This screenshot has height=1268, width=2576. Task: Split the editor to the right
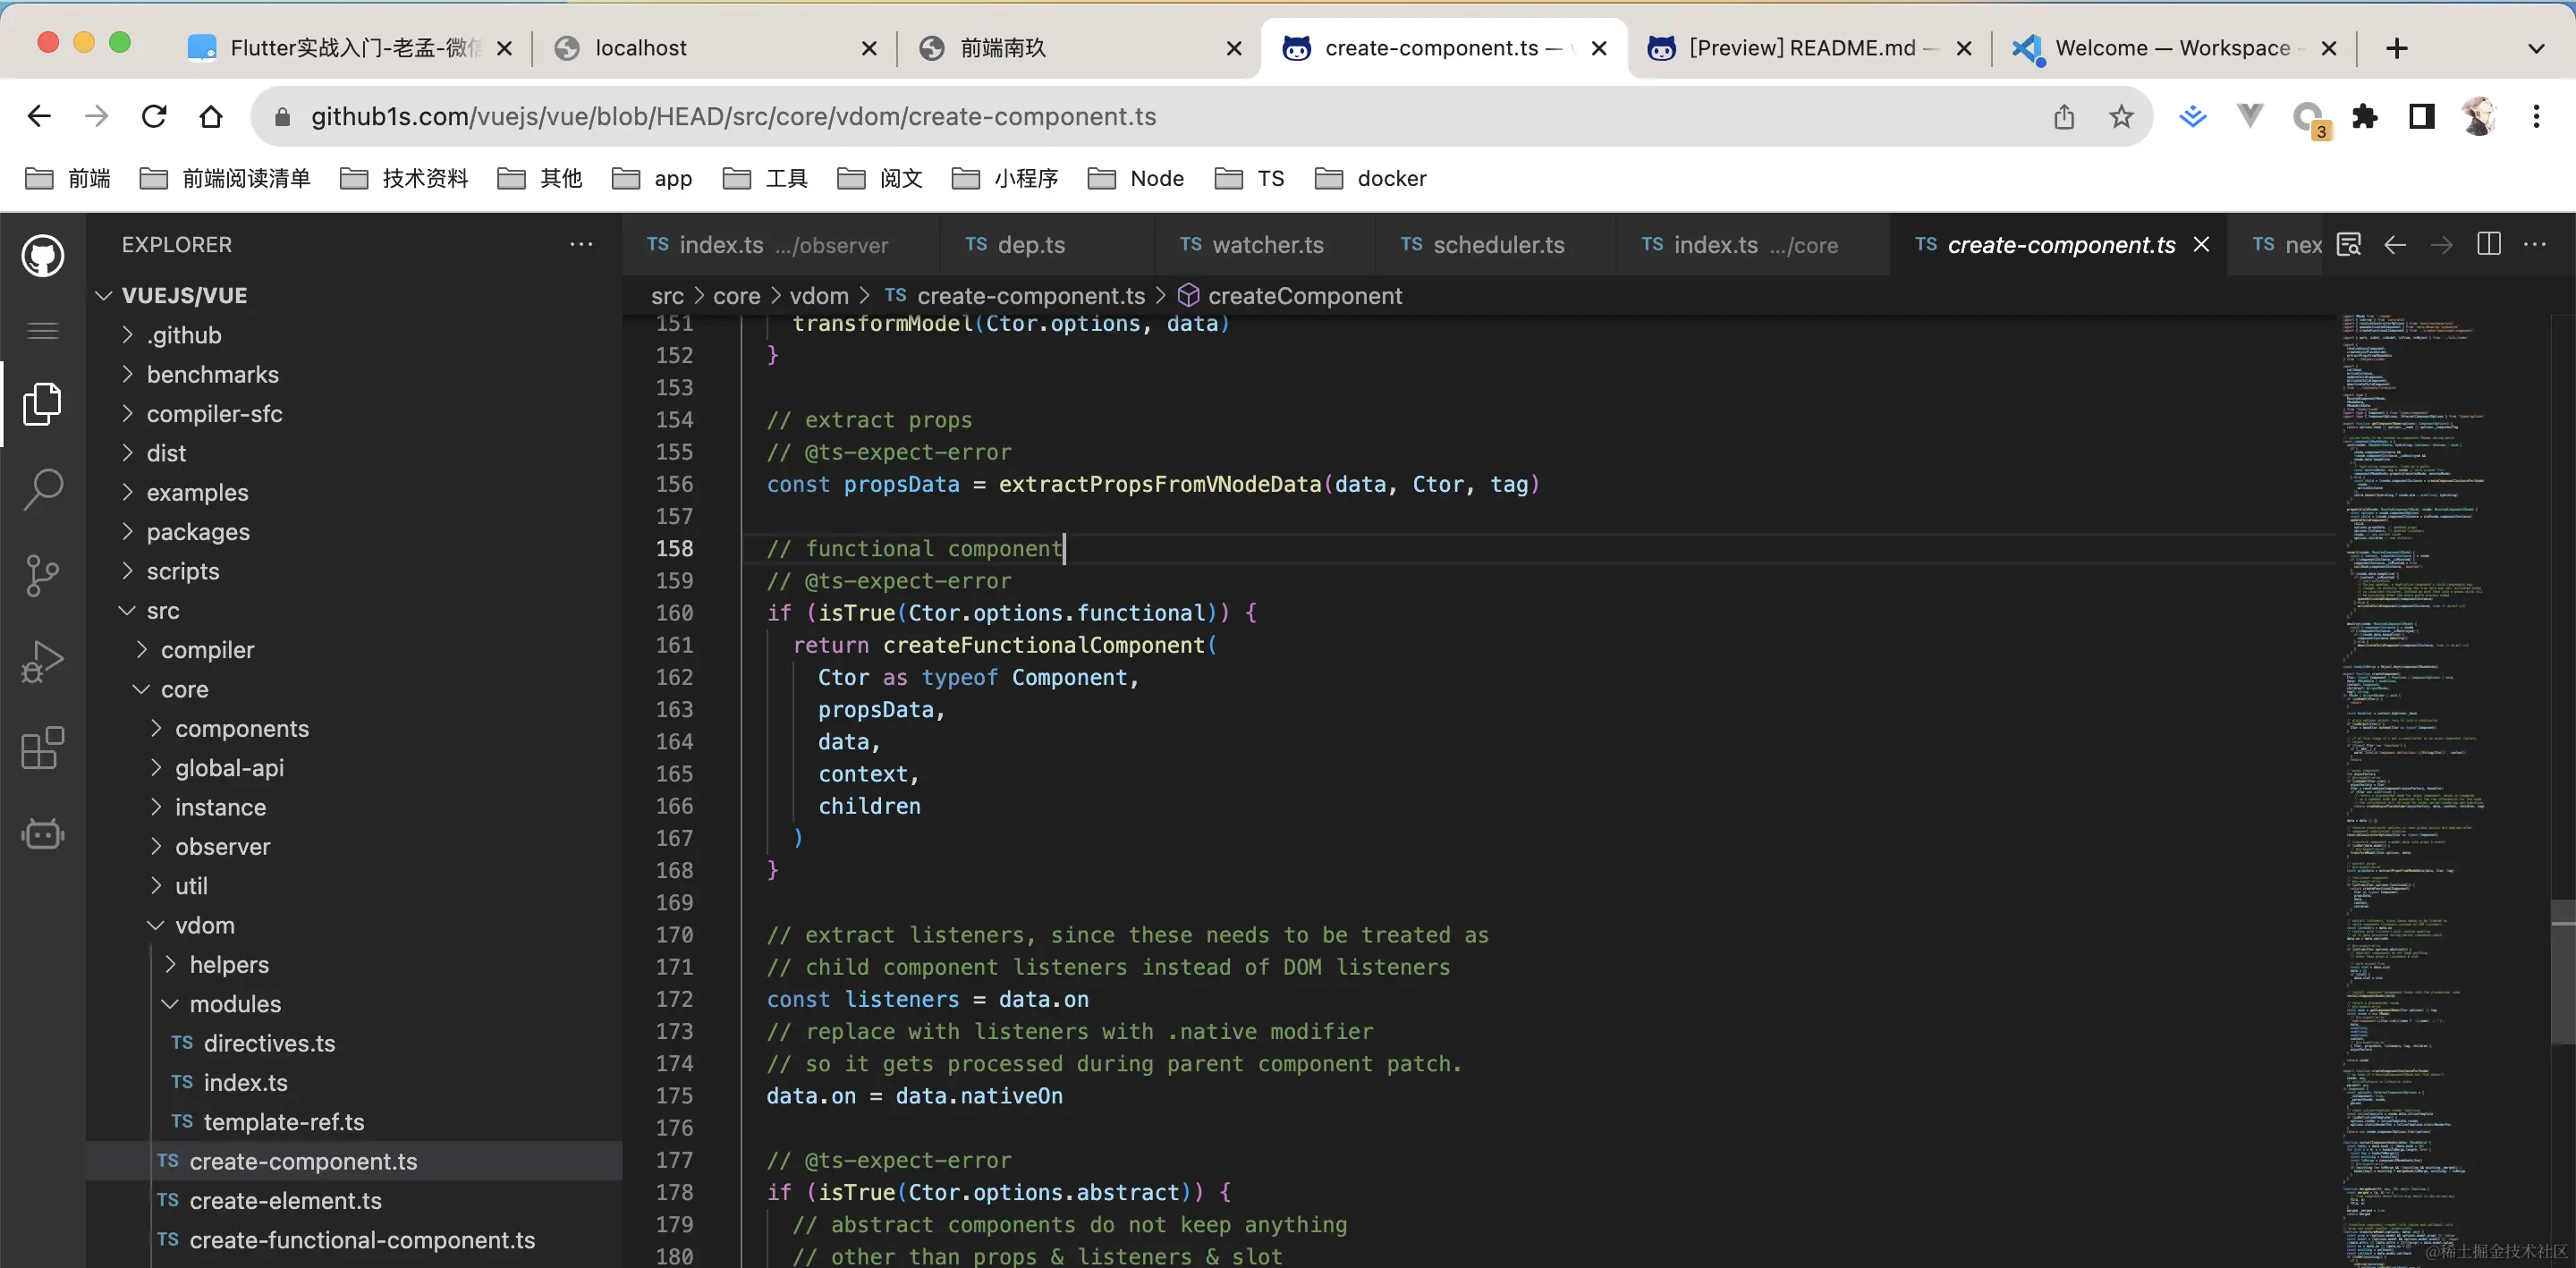click(x=2488, y=245)
